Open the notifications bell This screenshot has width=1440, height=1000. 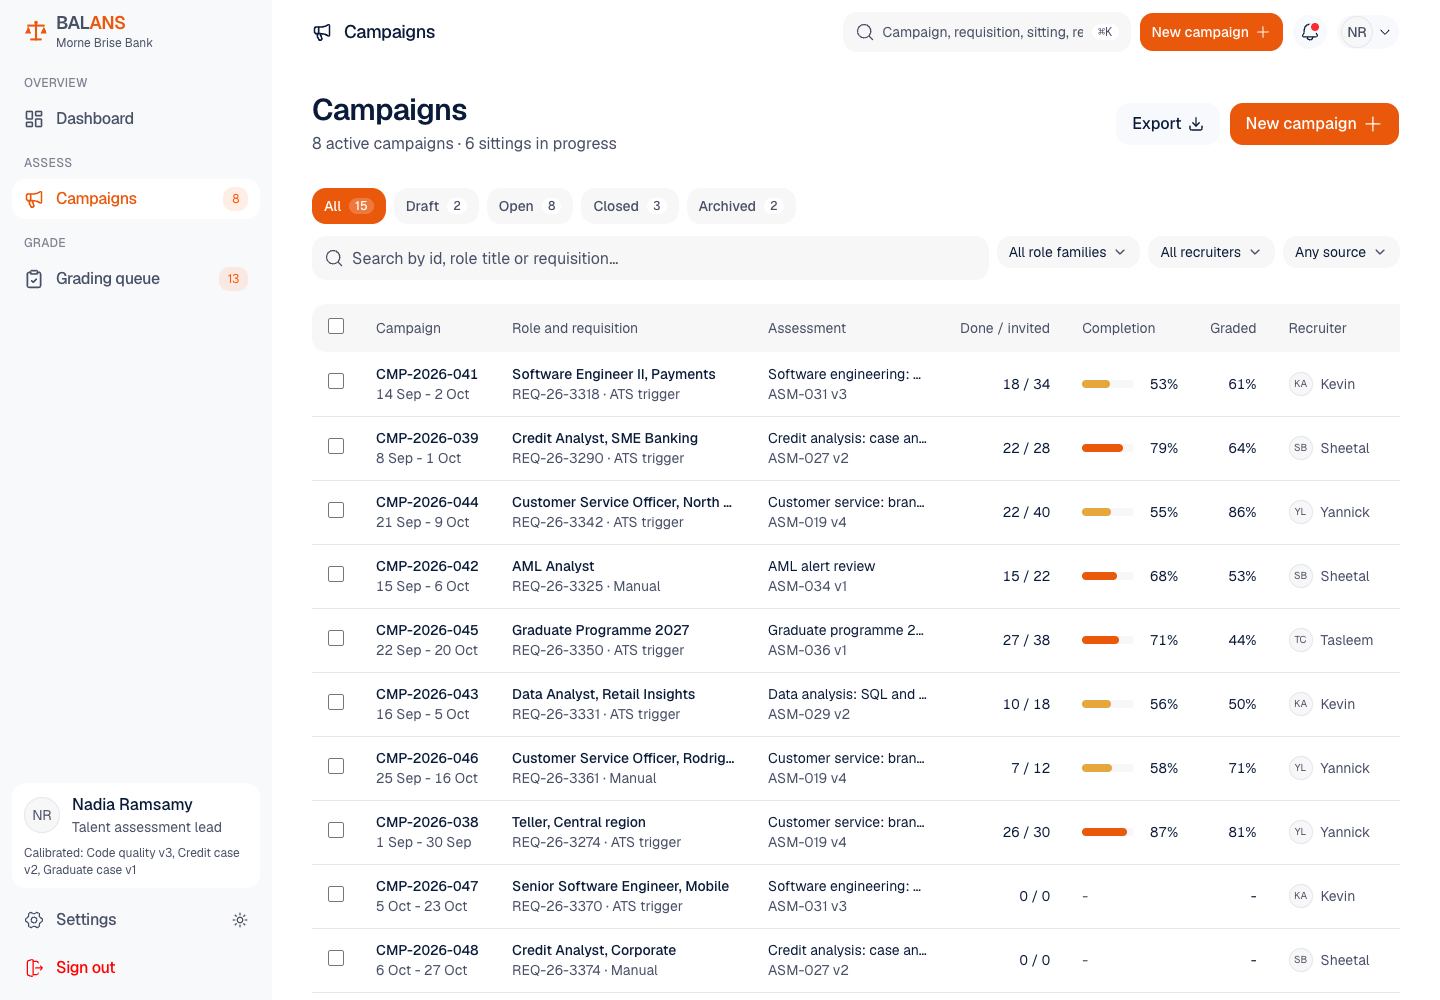point(1310,32)
